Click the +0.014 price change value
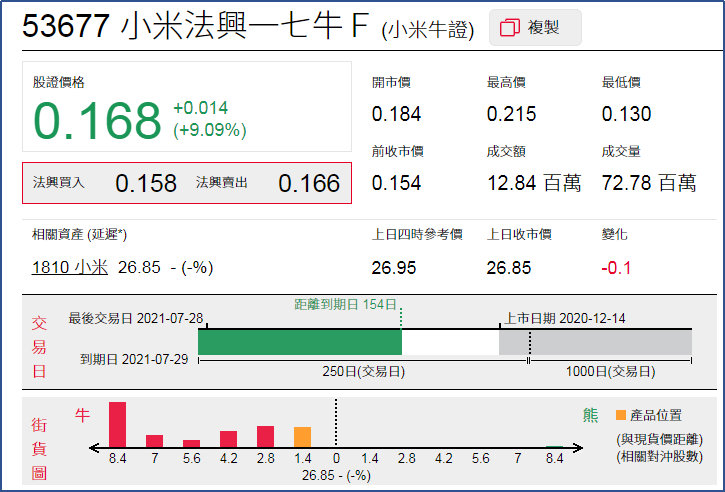Viewport: 725px width, 492px height. click(x=200, y=108)
